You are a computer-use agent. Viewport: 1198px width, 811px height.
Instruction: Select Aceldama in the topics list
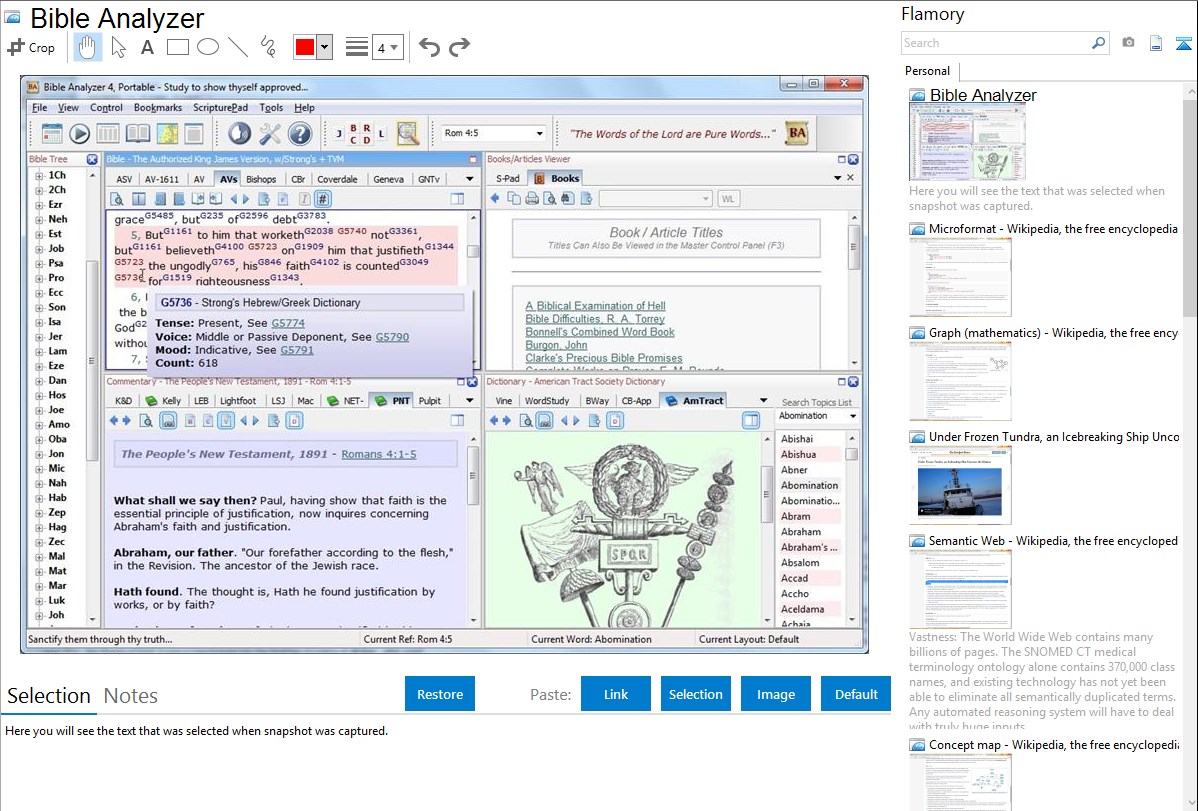pos(802,609)
